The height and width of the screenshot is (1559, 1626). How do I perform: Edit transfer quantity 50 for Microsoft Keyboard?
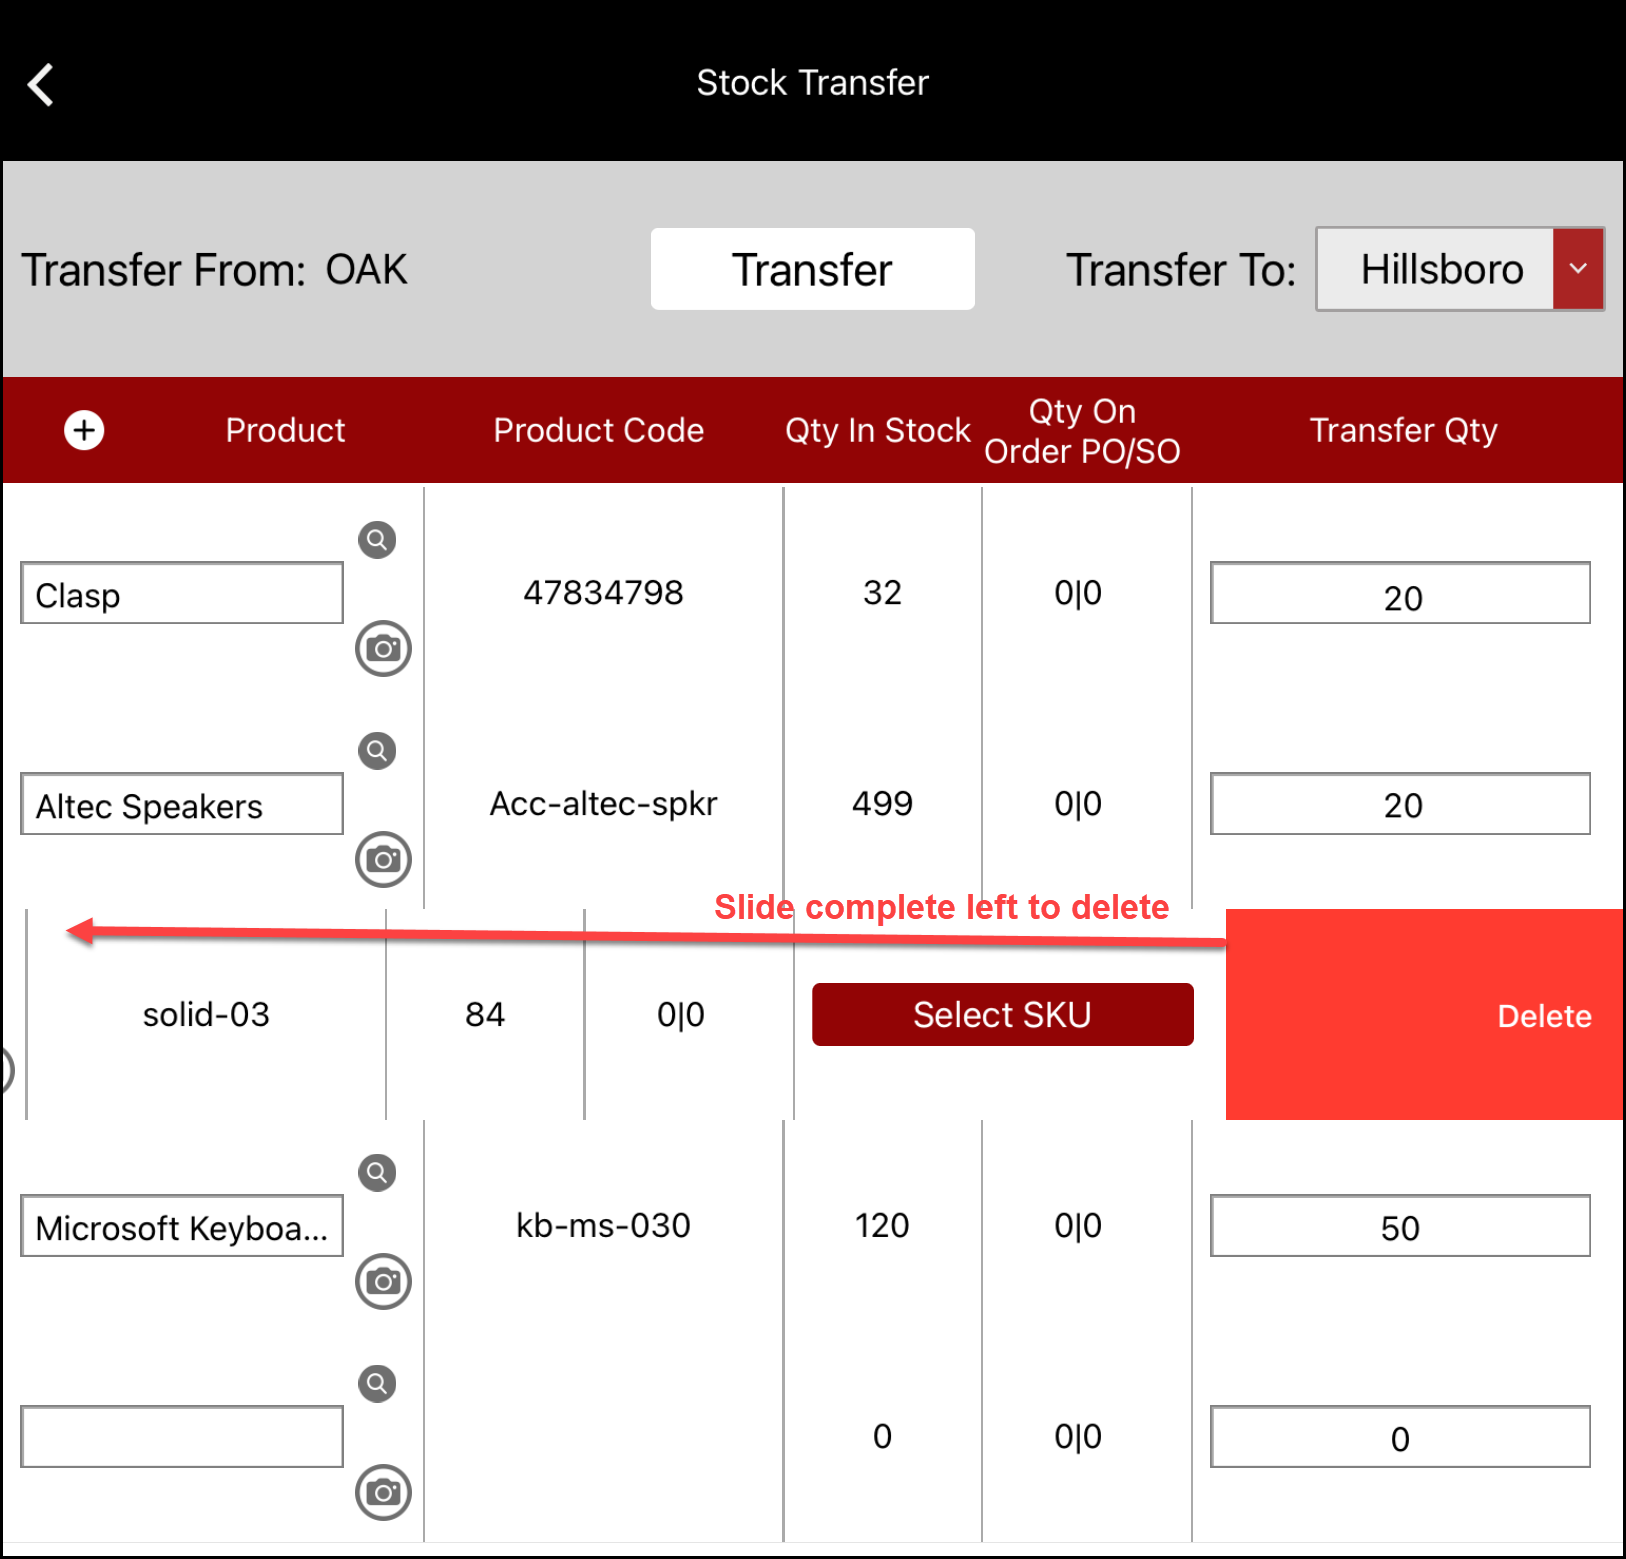(x=1400, y=1226)
